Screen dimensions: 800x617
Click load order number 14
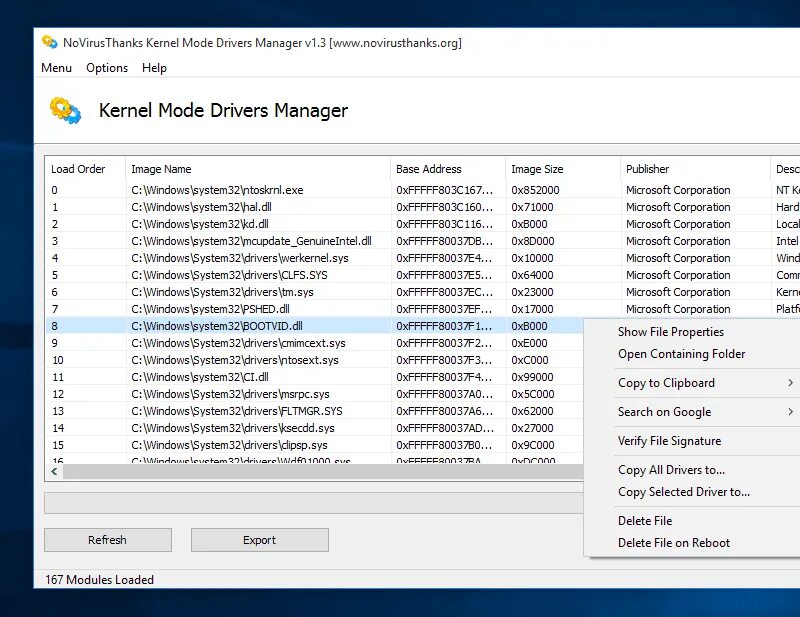[58, 428]
